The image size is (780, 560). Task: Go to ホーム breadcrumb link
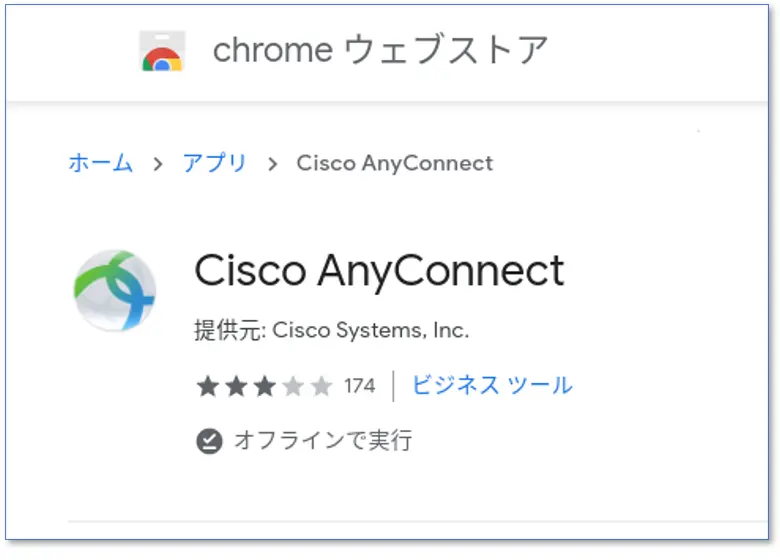coord(100,163)
